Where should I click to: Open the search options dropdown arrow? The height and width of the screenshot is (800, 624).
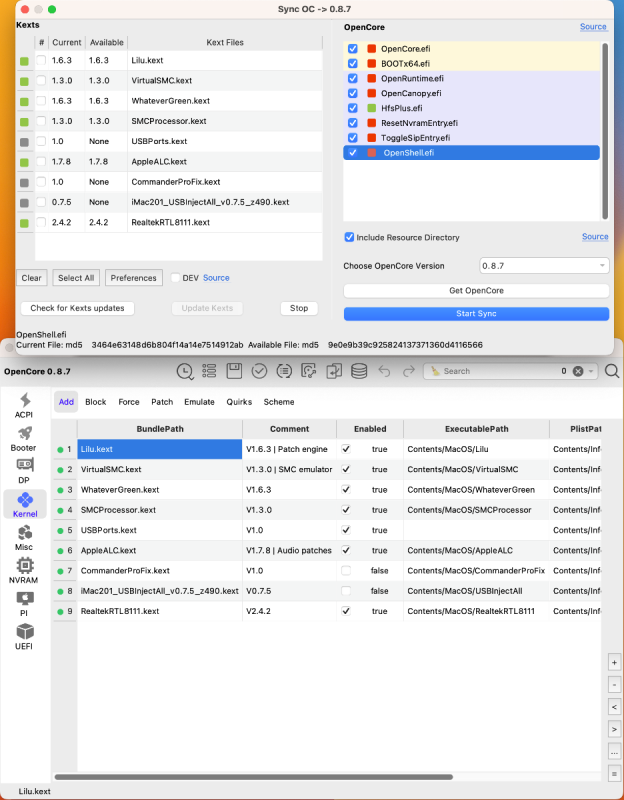point(591,371)
